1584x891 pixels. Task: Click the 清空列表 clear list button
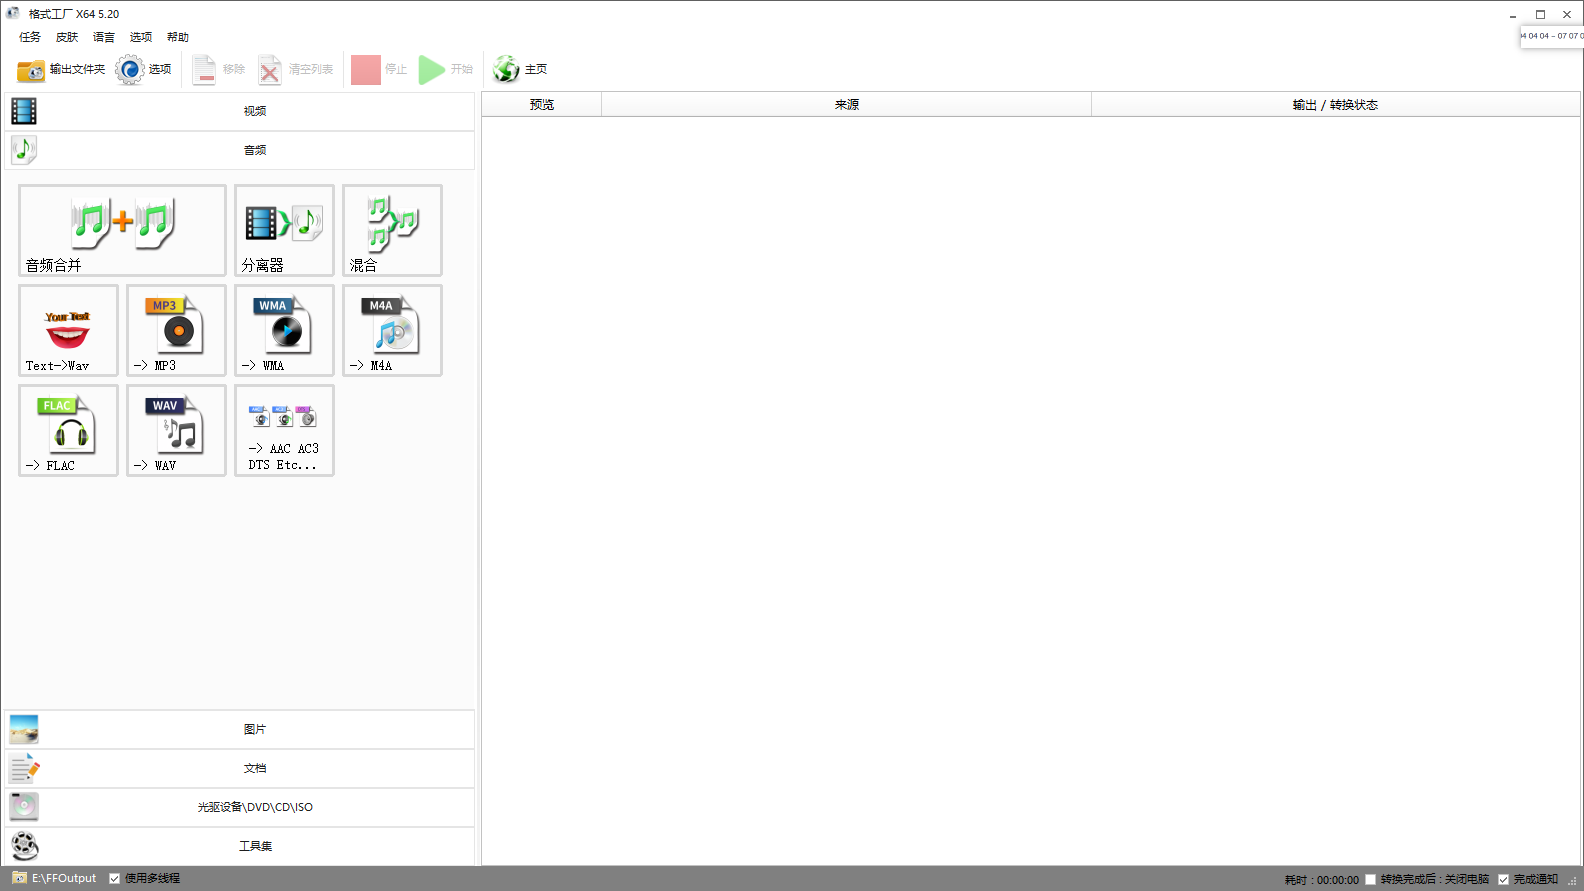coord(296,69)
